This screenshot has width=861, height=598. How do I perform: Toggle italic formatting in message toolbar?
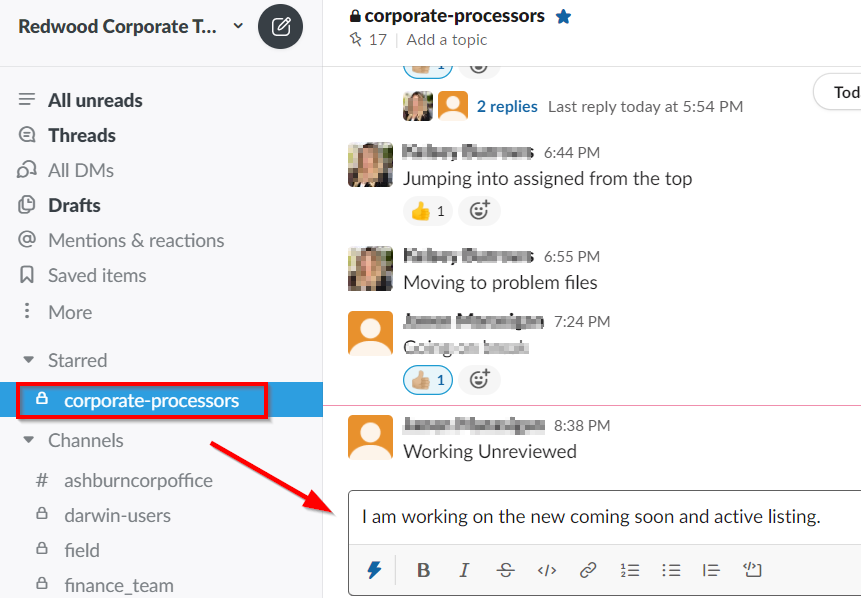coord(464,570)
